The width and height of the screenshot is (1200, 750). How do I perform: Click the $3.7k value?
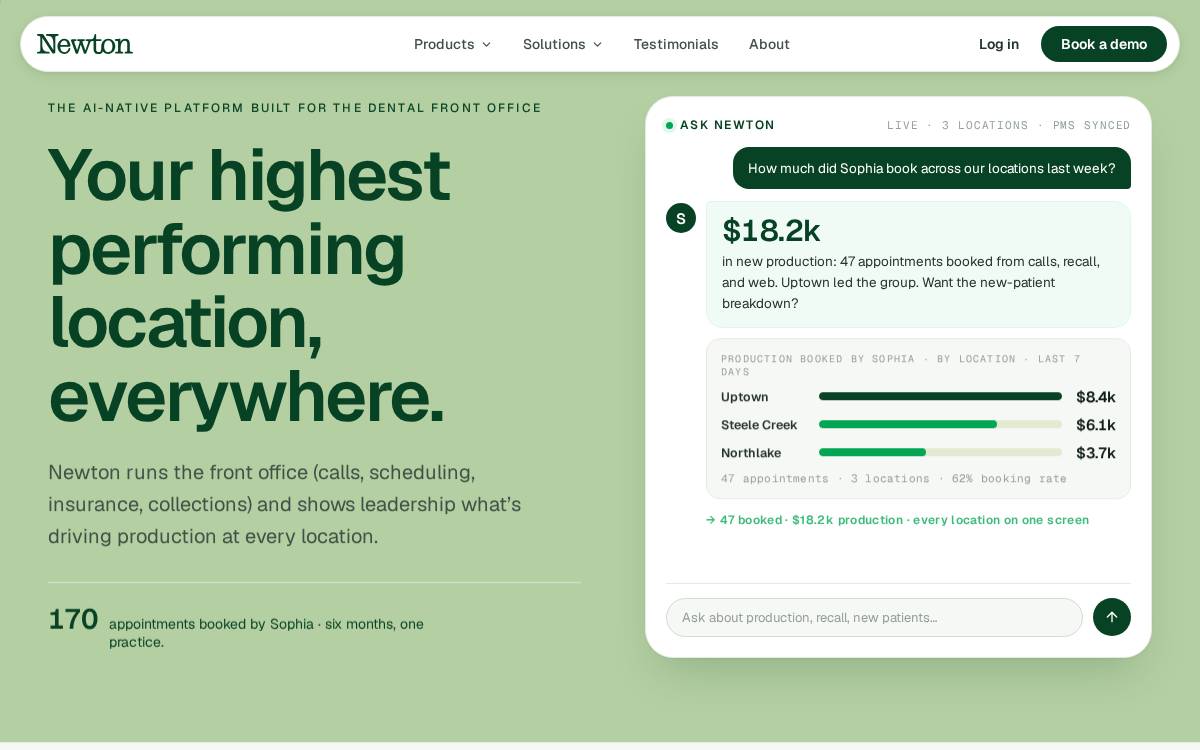coord(1096,453)
